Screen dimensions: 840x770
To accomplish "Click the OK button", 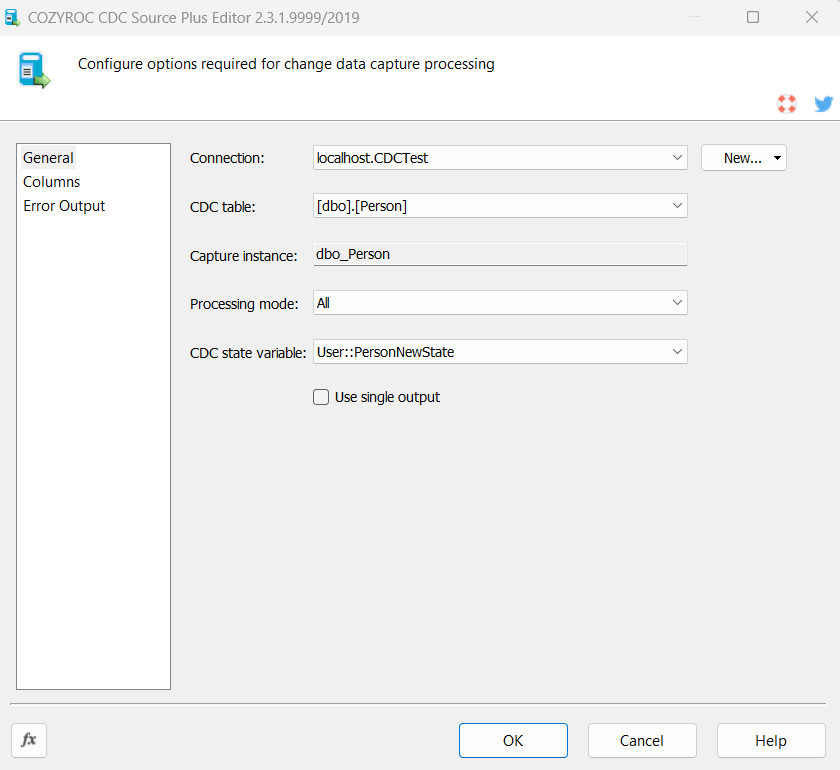I will point(513,741).
